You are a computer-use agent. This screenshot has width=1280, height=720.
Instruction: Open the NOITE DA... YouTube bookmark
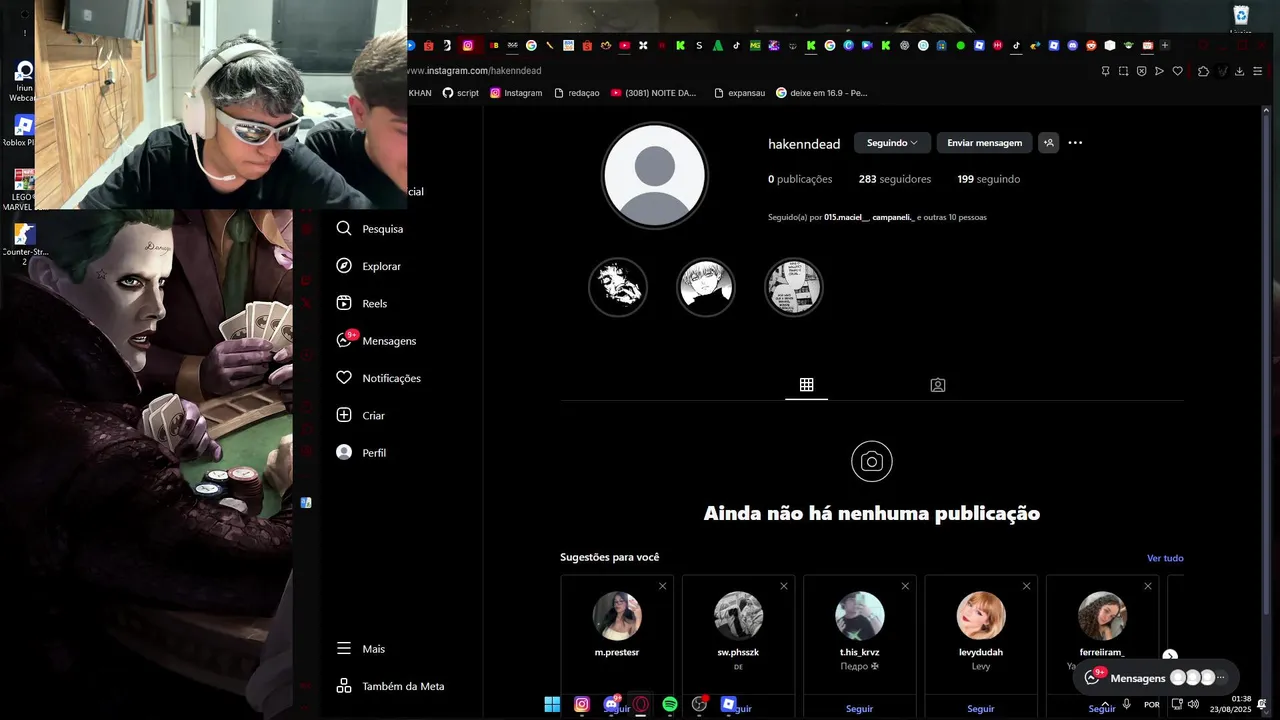[x=653, y=93]
